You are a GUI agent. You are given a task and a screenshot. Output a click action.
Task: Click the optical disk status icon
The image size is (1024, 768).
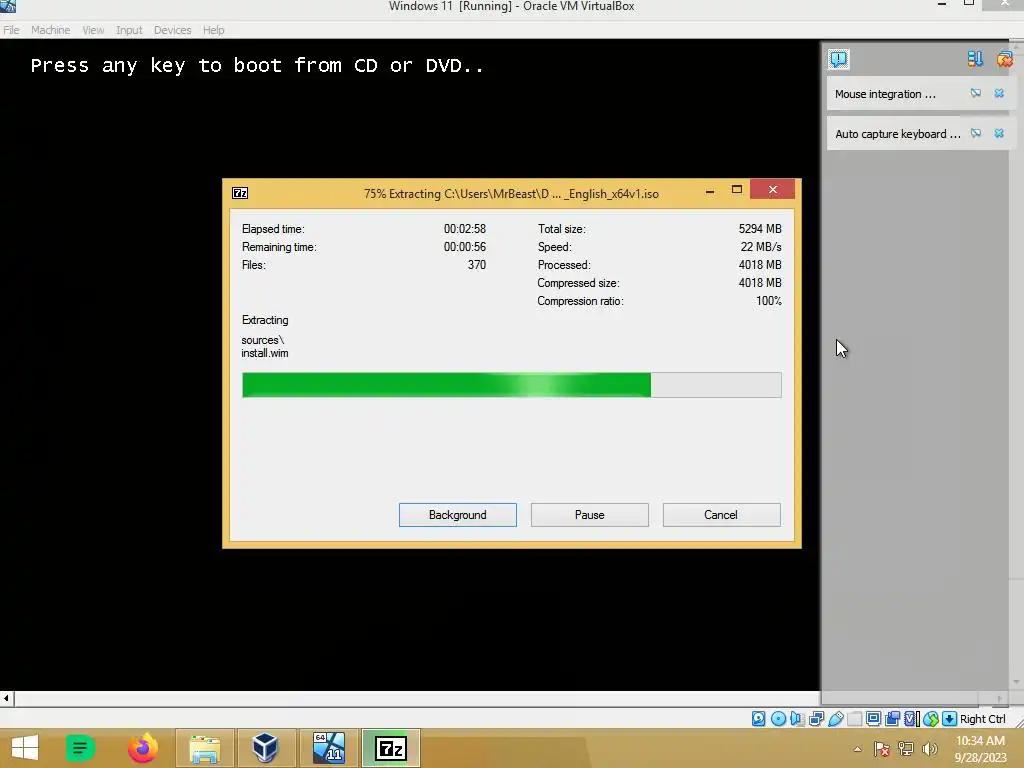778,719
